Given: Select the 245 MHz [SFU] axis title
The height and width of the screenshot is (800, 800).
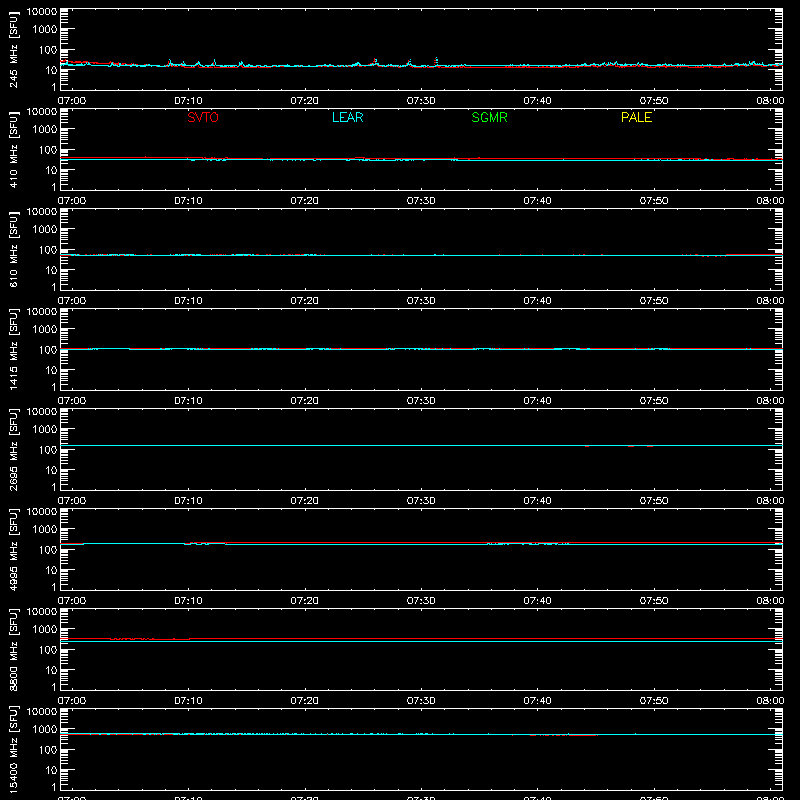Looking at the screenshot, I should click(13, 49).
